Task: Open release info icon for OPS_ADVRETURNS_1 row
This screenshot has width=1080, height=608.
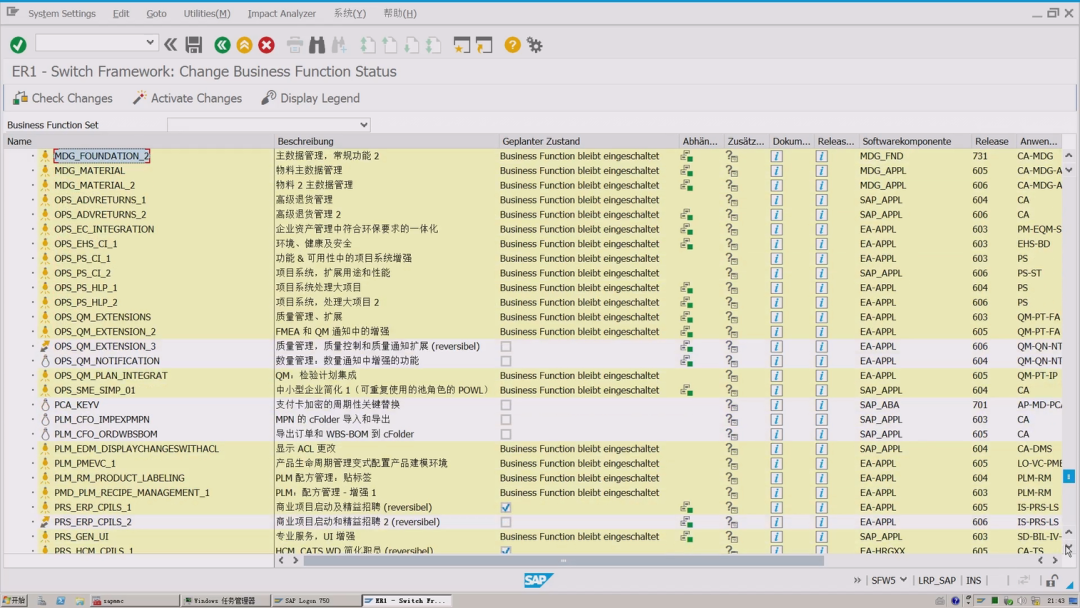Action: click(x=821, y=200)
